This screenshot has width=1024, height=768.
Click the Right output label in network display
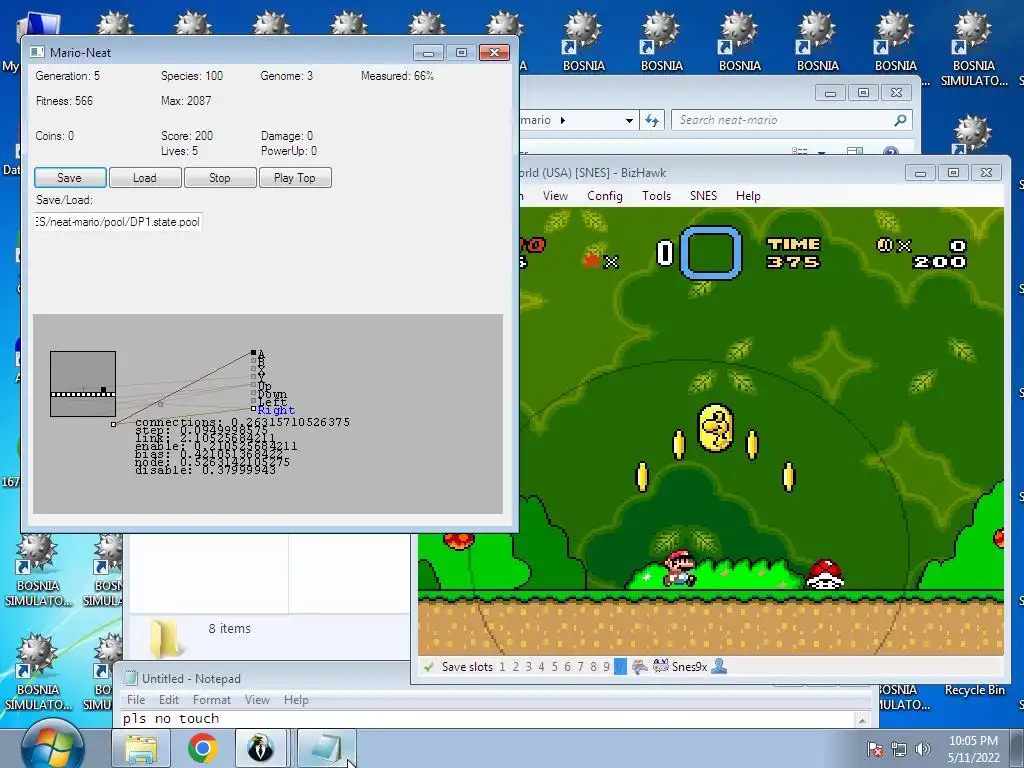click(x=276, y=410)
